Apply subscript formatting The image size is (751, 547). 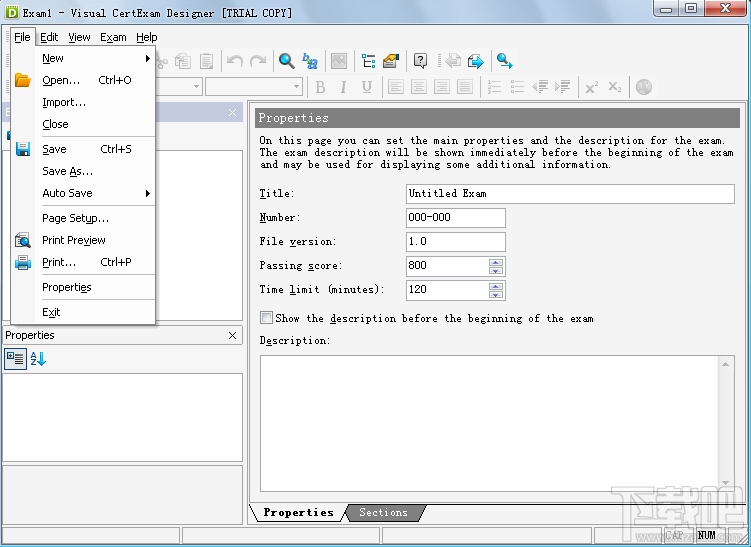615,87
